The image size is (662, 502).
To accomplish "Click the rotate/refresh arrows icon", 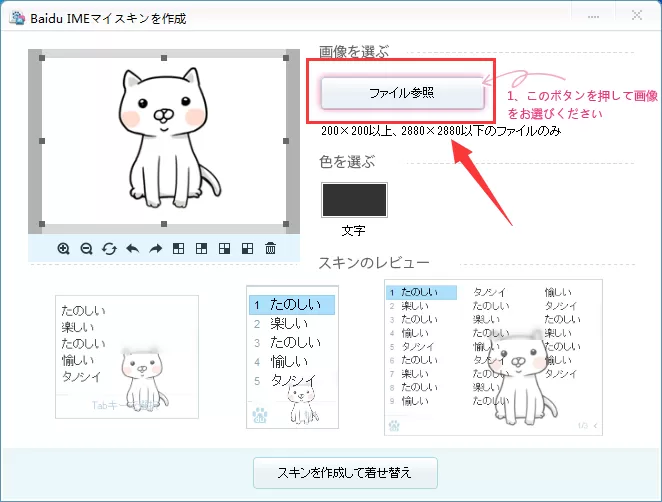I will [109, 249].
